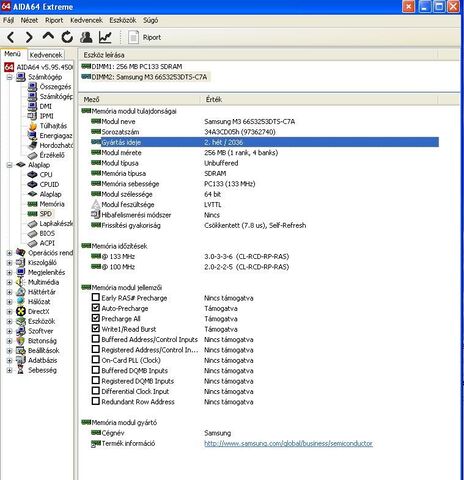Expand the Megjelenítés tree node

[x=9, y=272]
